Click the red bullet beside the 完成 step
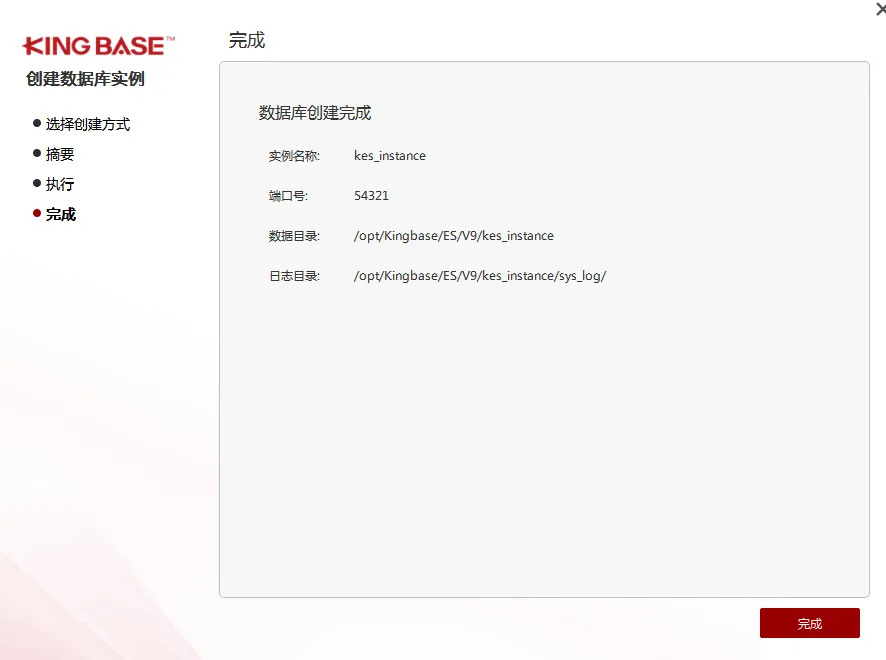This screenshot has height=660, width=886. [37, 213]
